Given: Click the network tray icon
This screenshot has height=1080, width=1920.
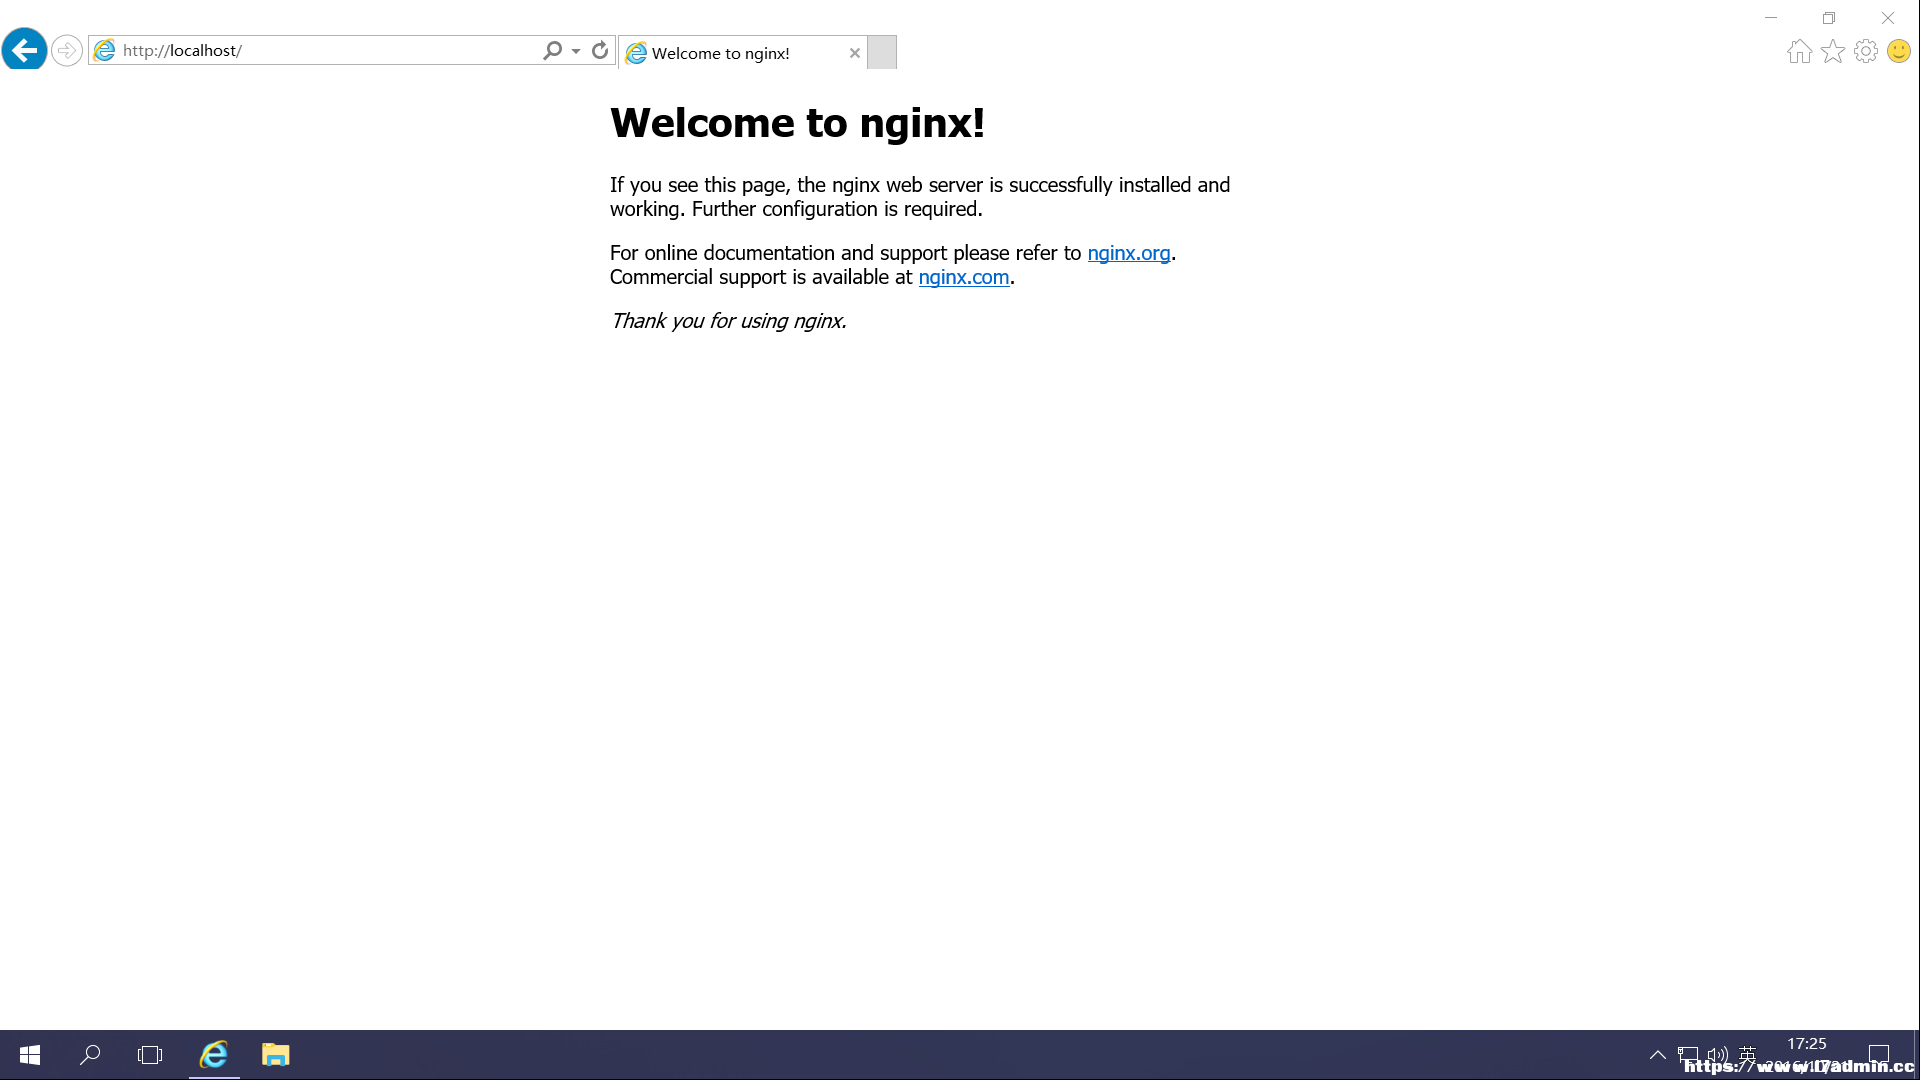Looking at the screenshot, I should pos(1688,1055).
